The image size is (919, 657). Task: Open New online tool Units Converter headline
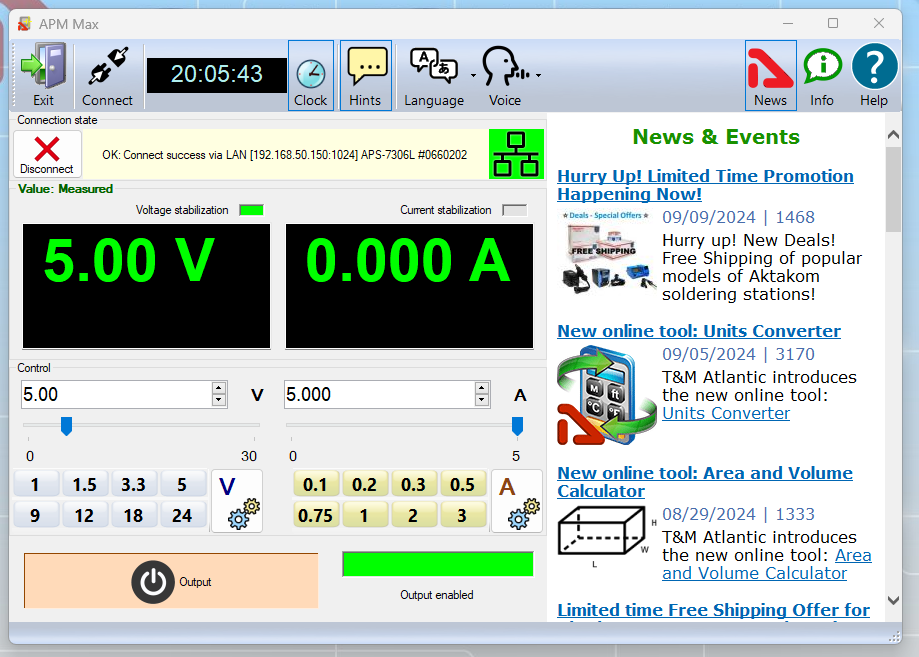click(699, 331)
